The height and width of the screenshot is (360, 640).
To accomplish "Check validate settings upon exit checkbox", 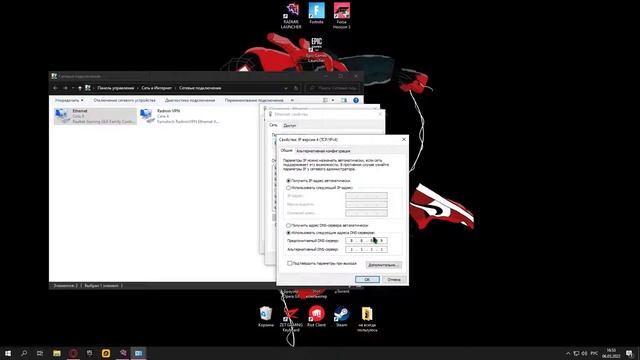I will point(289,263).
